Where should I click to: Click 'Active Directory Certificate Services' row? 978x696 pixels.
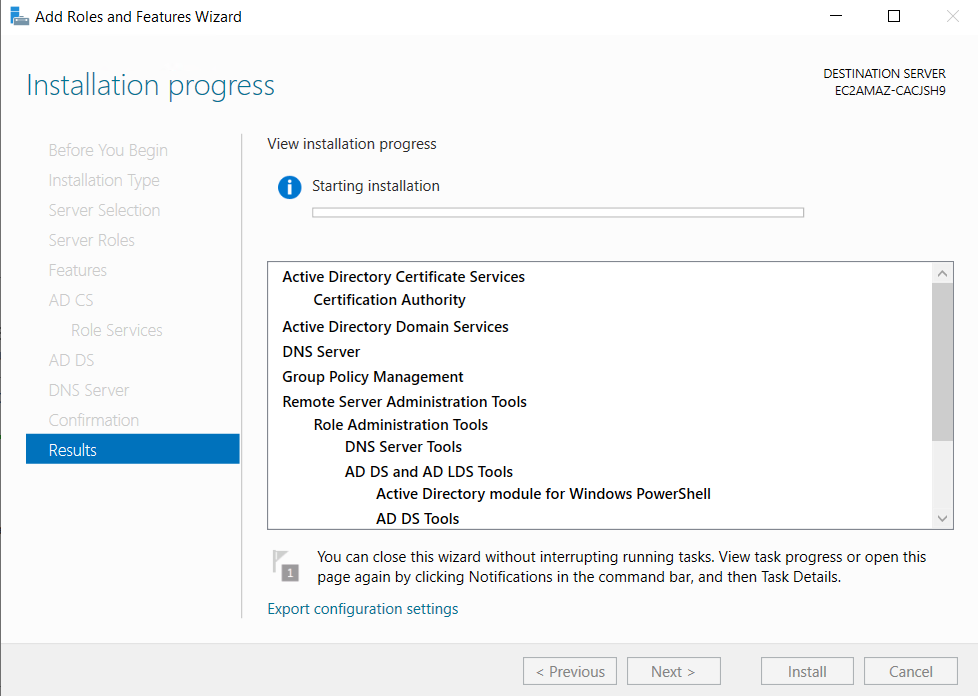[404, 277]
